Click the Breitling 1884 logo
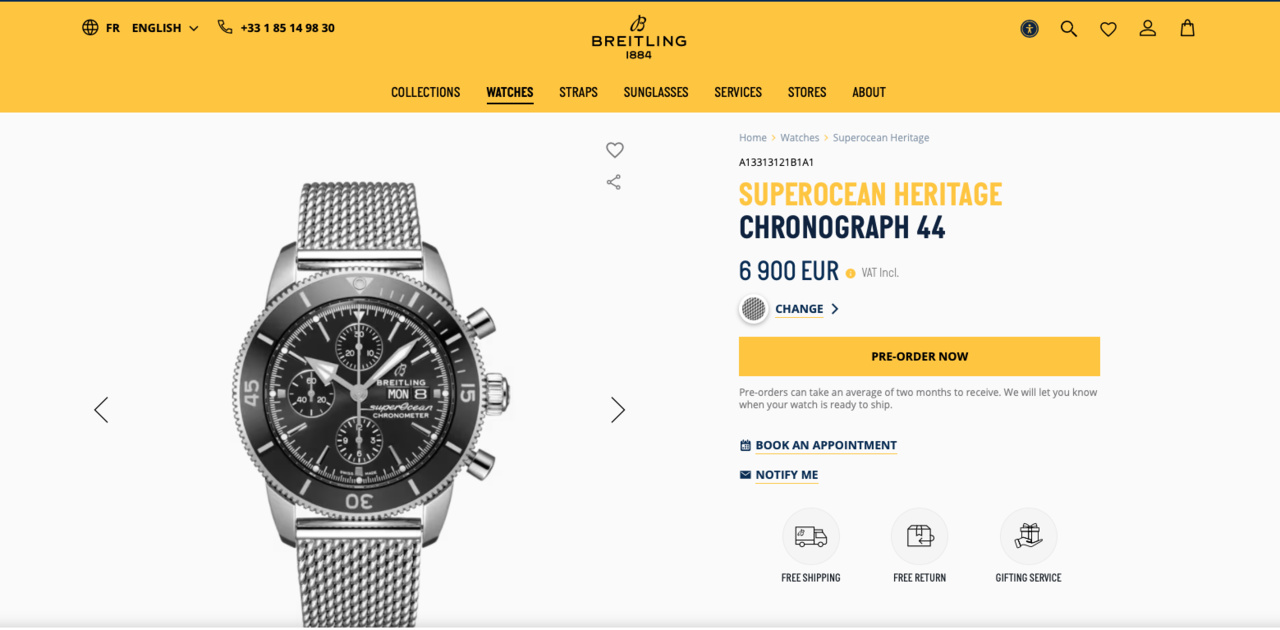This screenshot has height=630, width=1280. (639, 37)
